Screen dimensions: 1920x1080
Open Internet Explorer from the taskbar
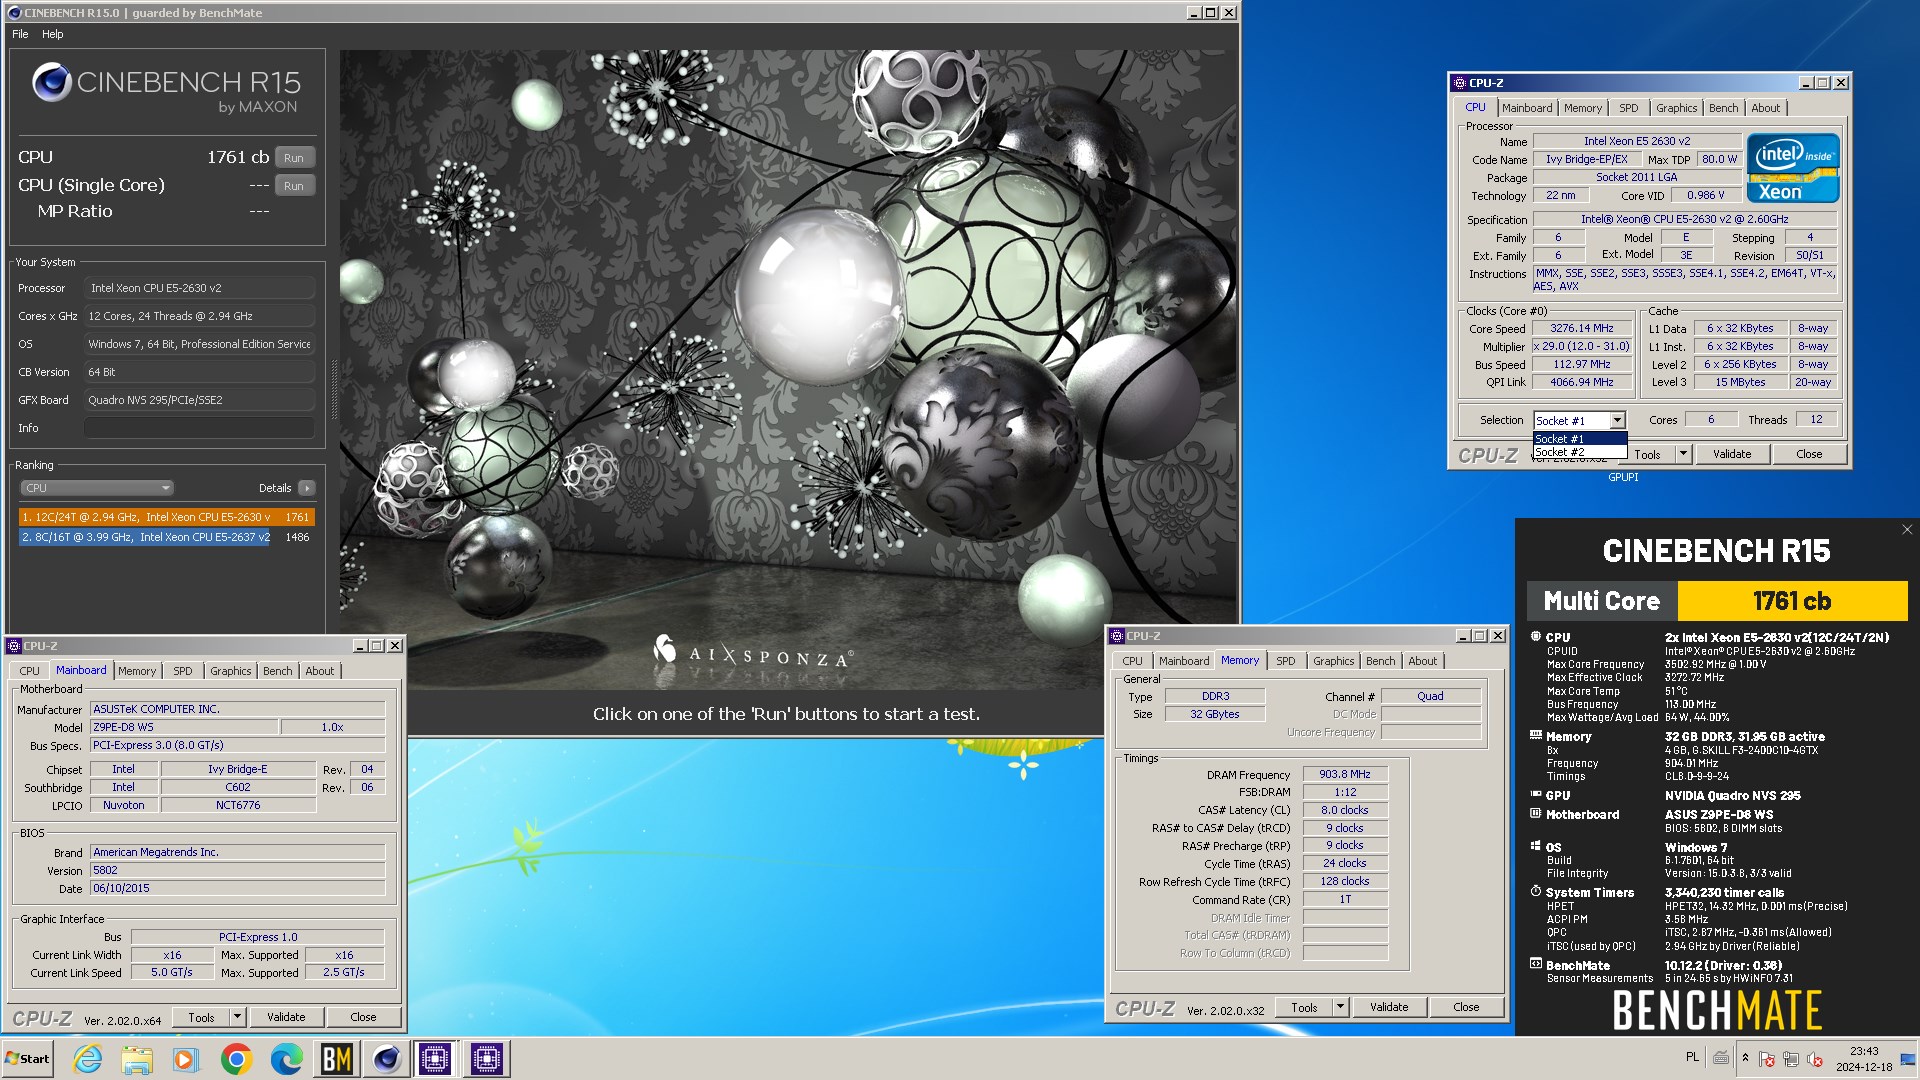[x=87, y=1059]
